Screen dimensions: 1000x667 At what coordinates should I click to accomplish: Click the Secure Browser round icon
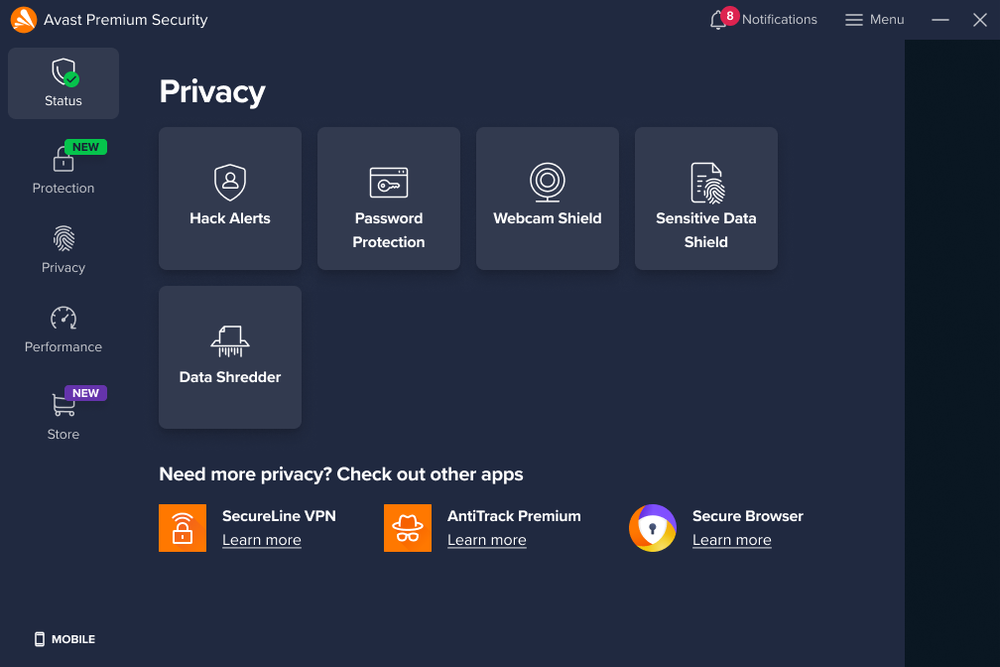(652, 528)
